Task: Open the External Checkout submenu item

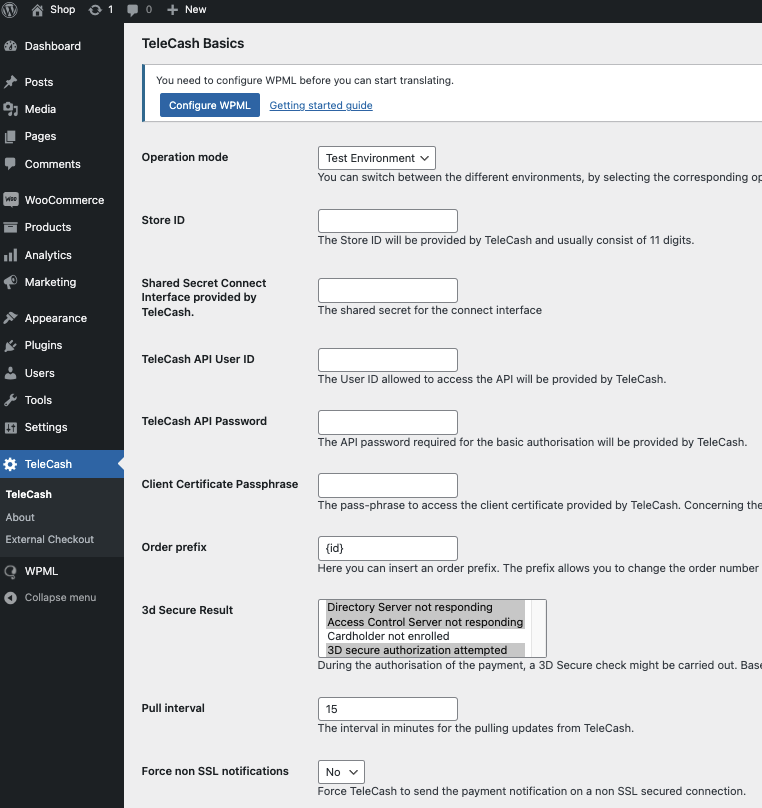Action: pos(50,539)
